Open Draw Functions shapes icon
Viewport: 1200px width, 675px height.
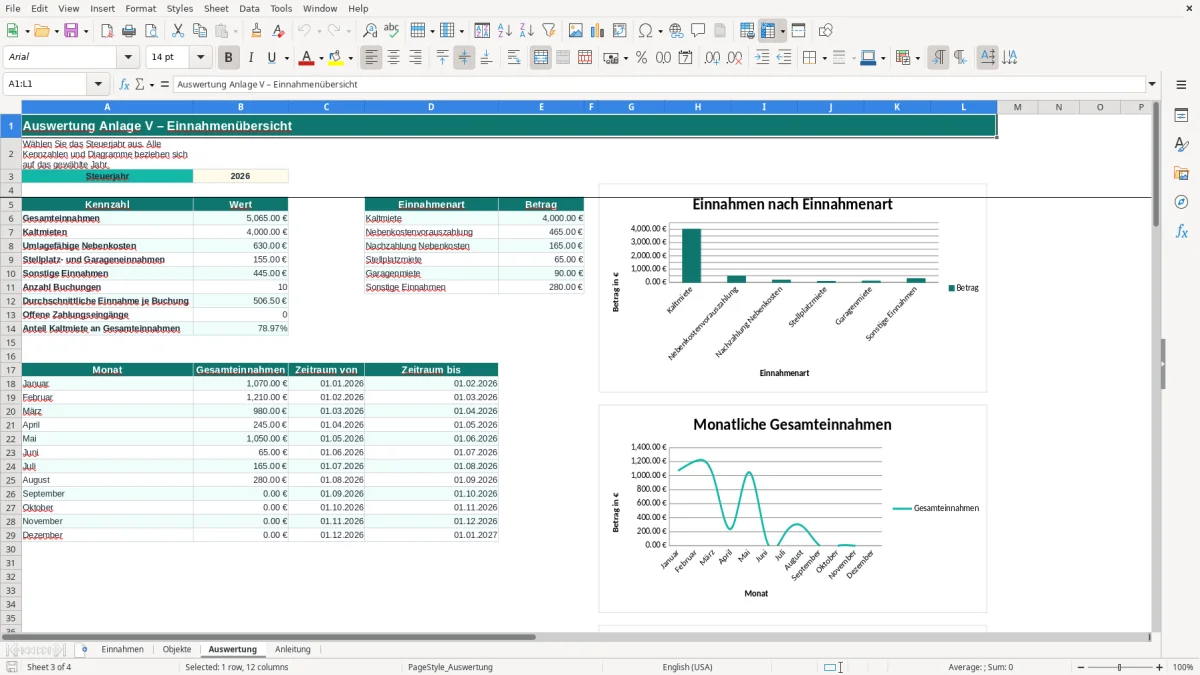(826, 31)
